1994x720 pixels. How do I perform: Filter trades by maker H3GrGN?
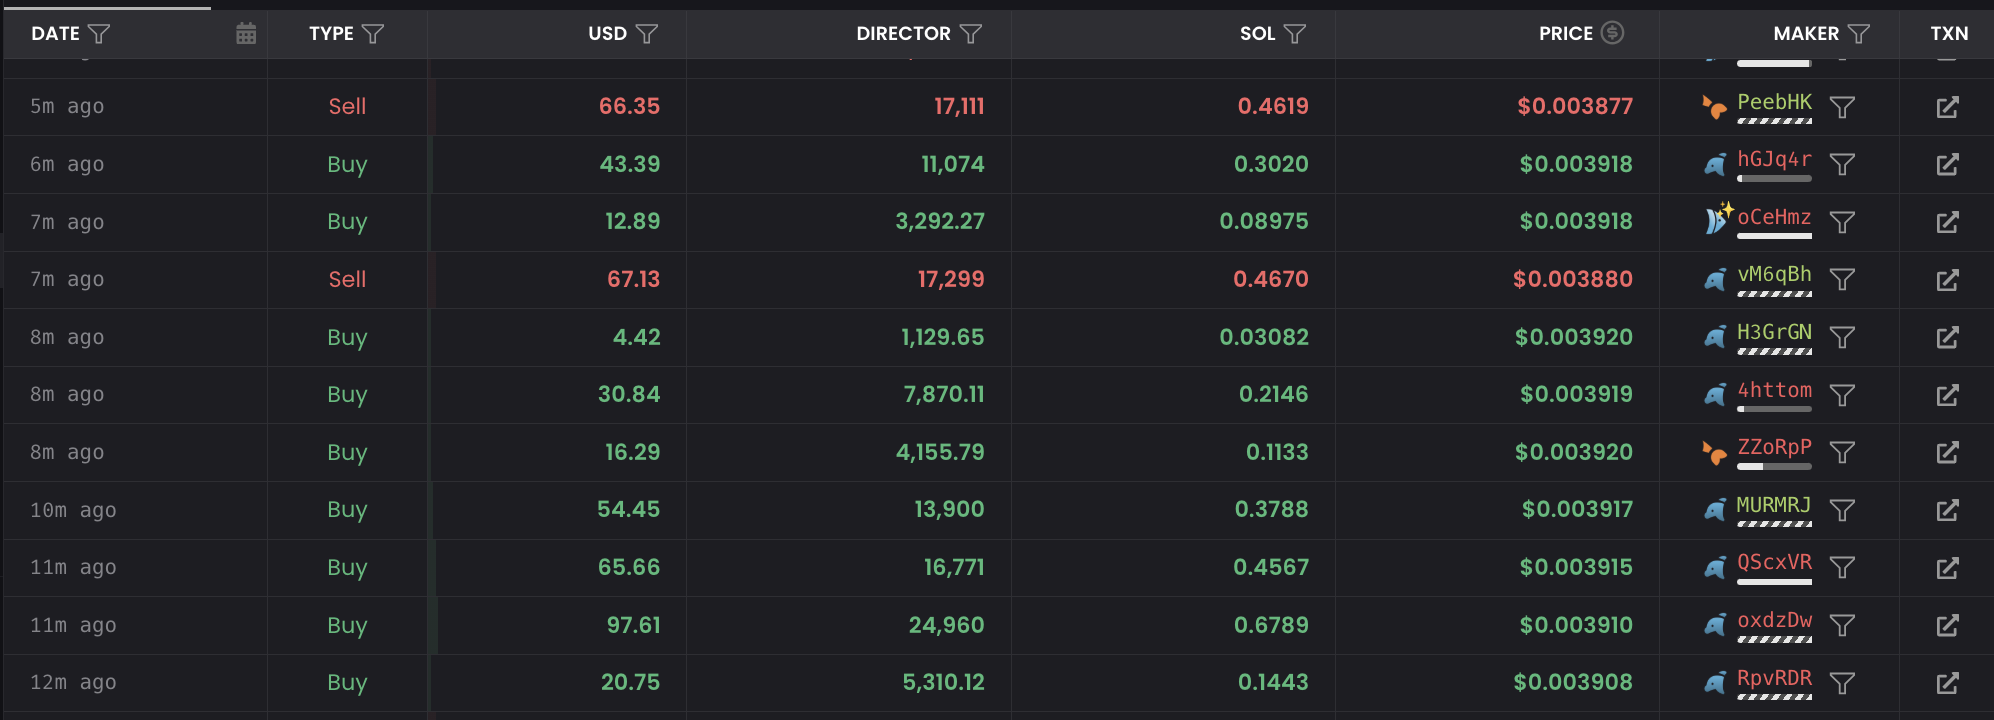tap(1842, 338)
